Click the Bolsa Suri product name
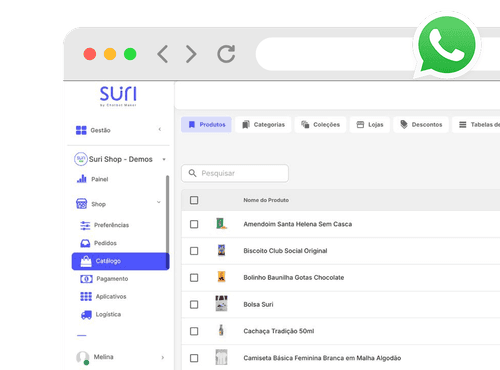Image resolution: width=500 pixels, height=370 pixels. [x=258, y=304]
